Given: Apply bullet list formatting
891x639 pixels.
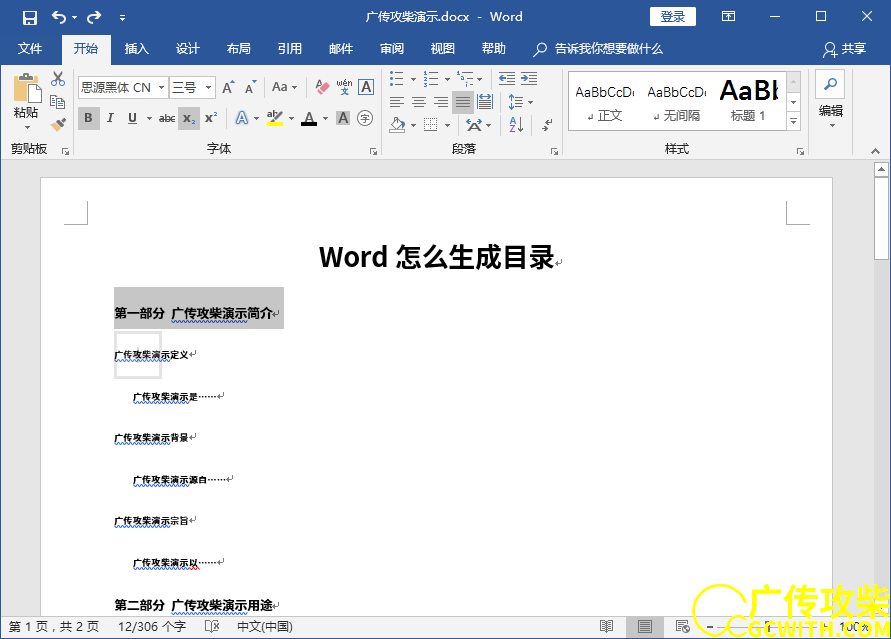Looking at the screenshot, I should (x=397, y=78).
